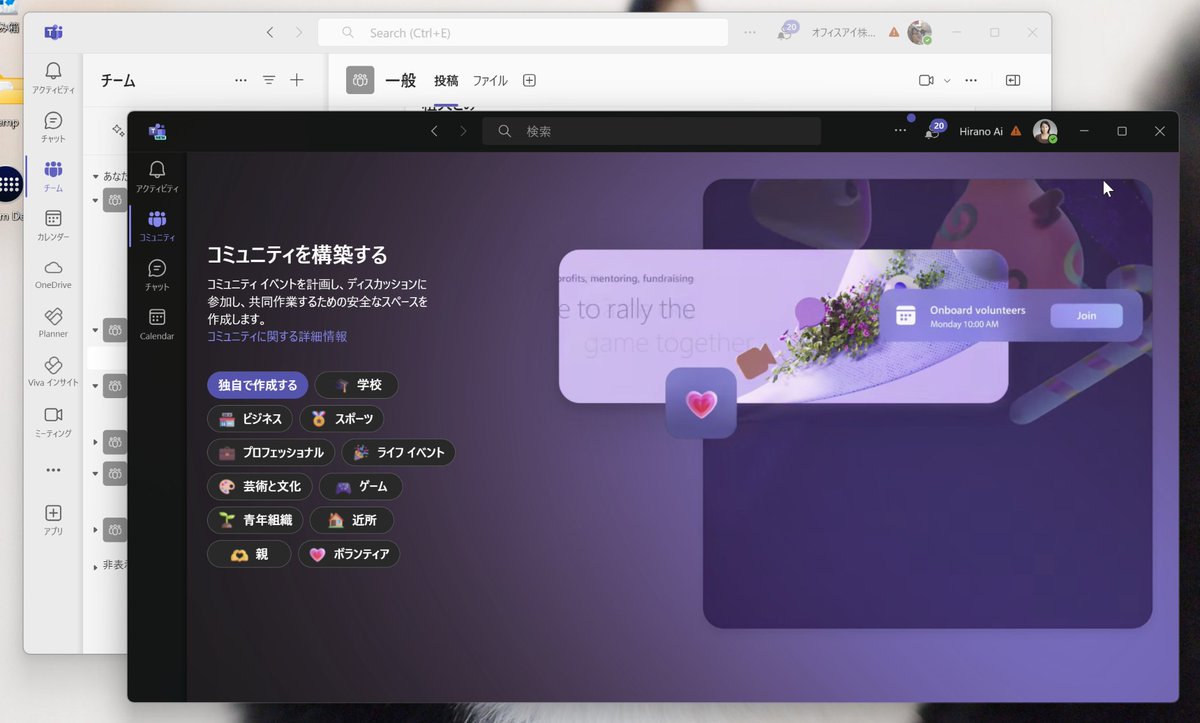Select 親 community category

coord(249,554)
